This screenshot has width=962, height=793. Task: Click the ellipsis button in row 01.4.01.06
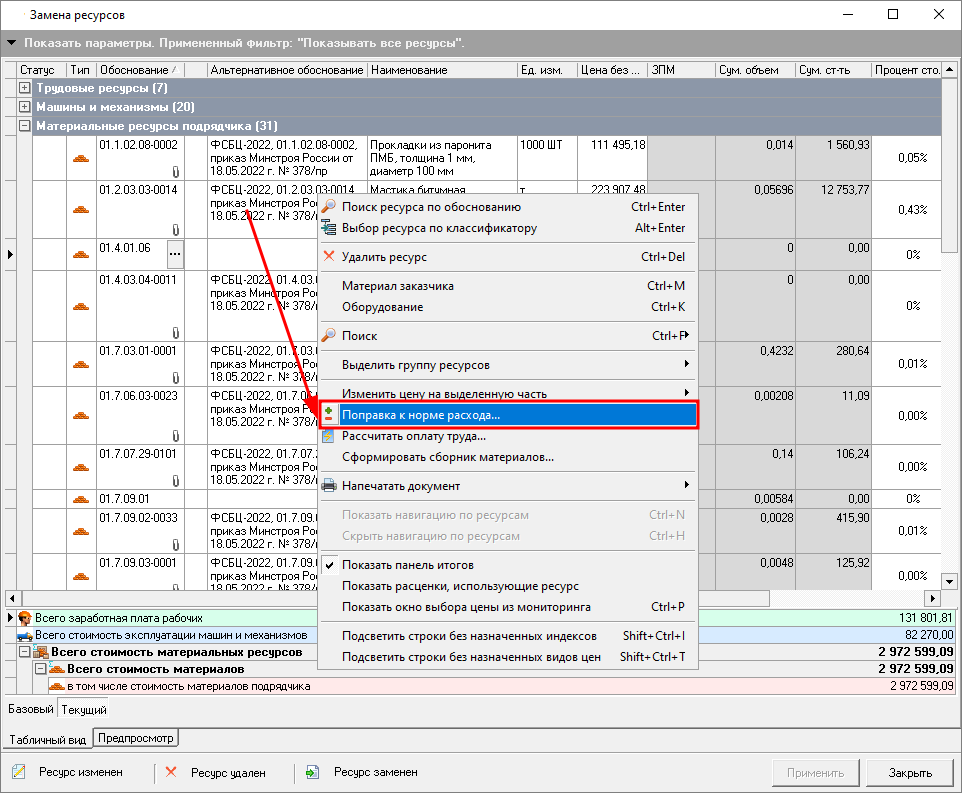(x=175, y=255)
